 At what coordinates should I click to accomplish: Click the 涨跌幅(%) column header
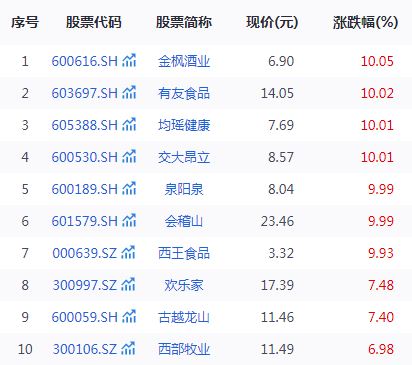click(366, 22)
